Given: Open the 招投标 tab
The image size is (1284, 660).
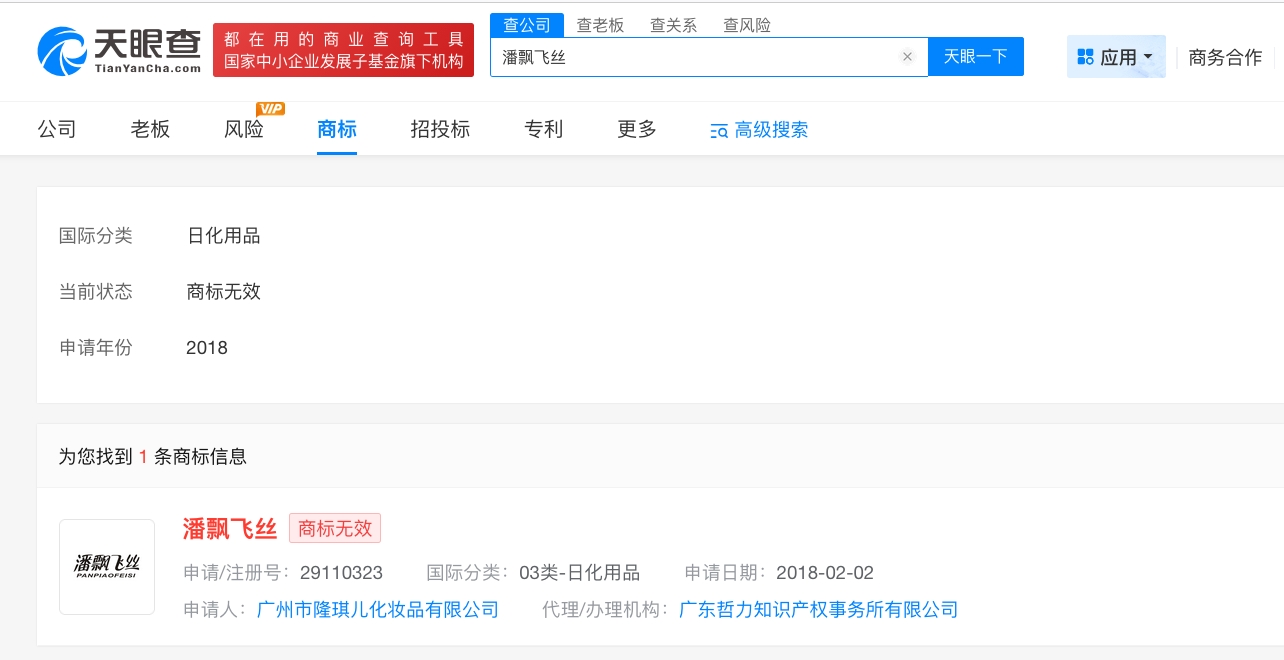Looking at the screenshot, I should [440, 129].
